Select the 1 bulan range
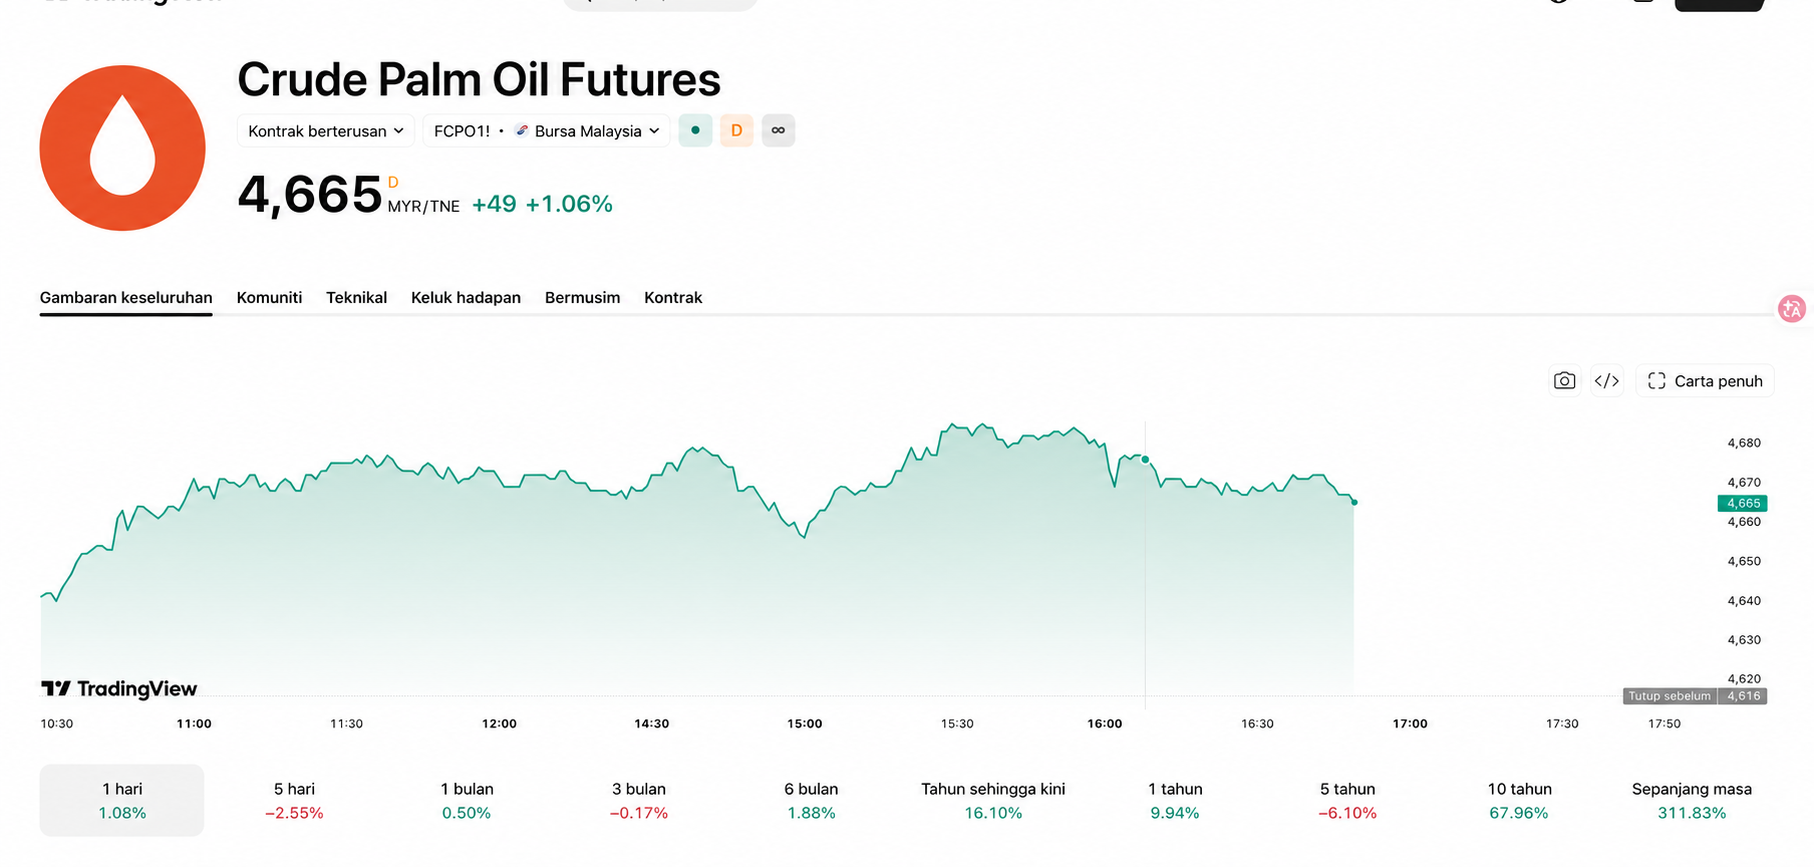 coord(467,801)
